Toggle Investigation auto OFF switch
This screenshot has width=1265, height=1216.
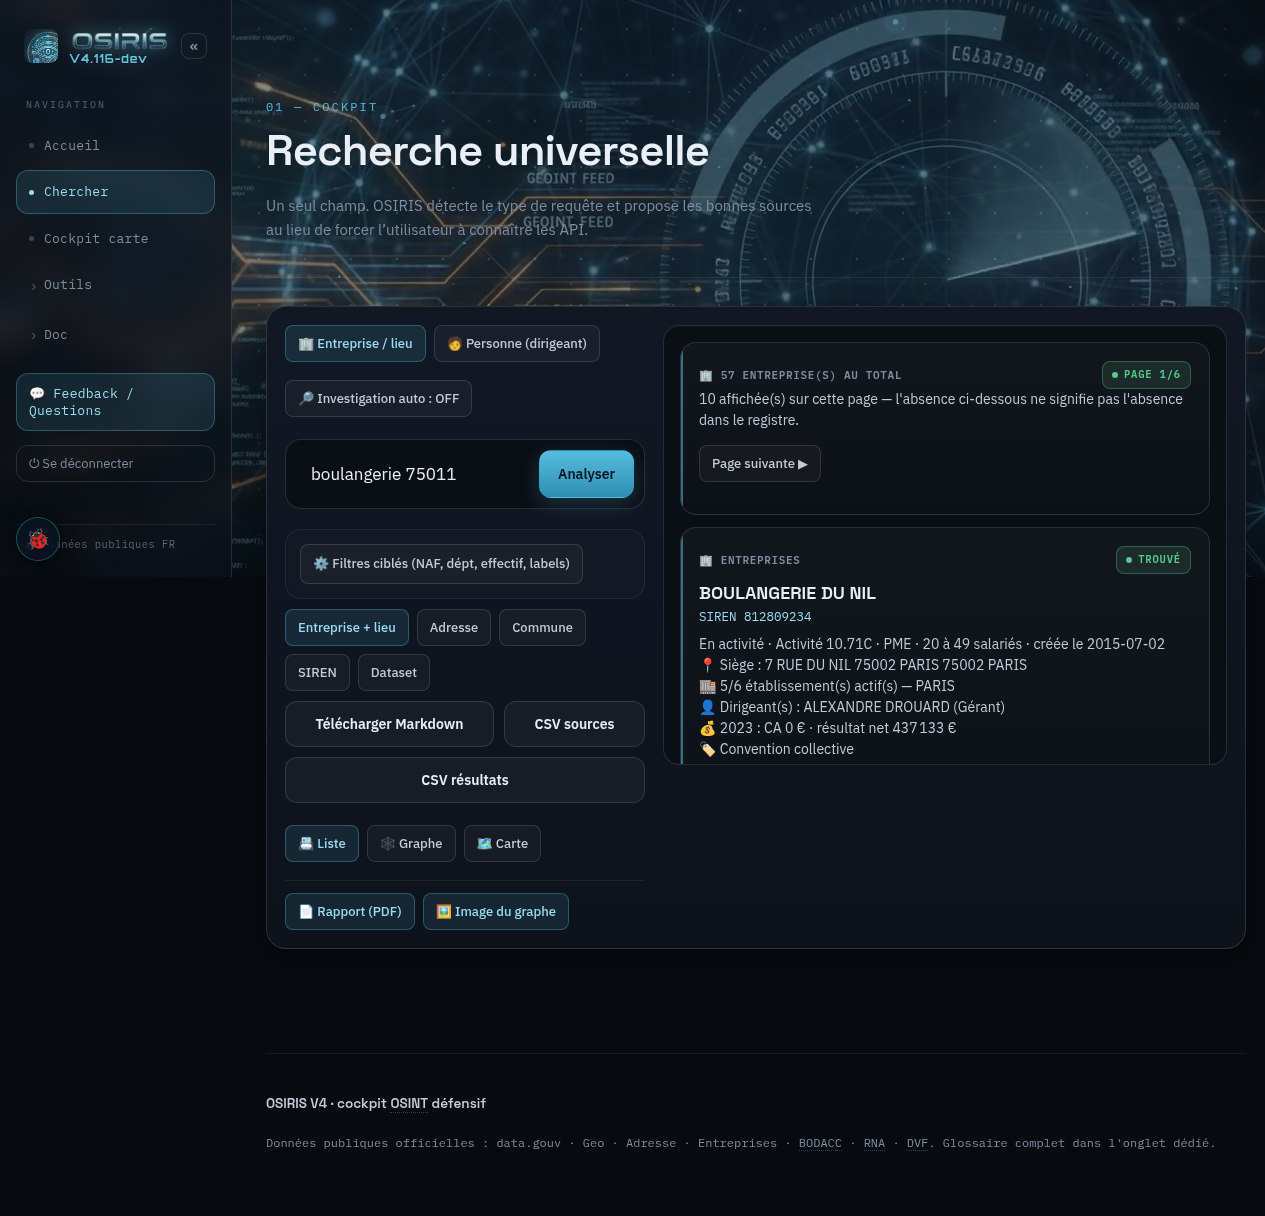378,398
